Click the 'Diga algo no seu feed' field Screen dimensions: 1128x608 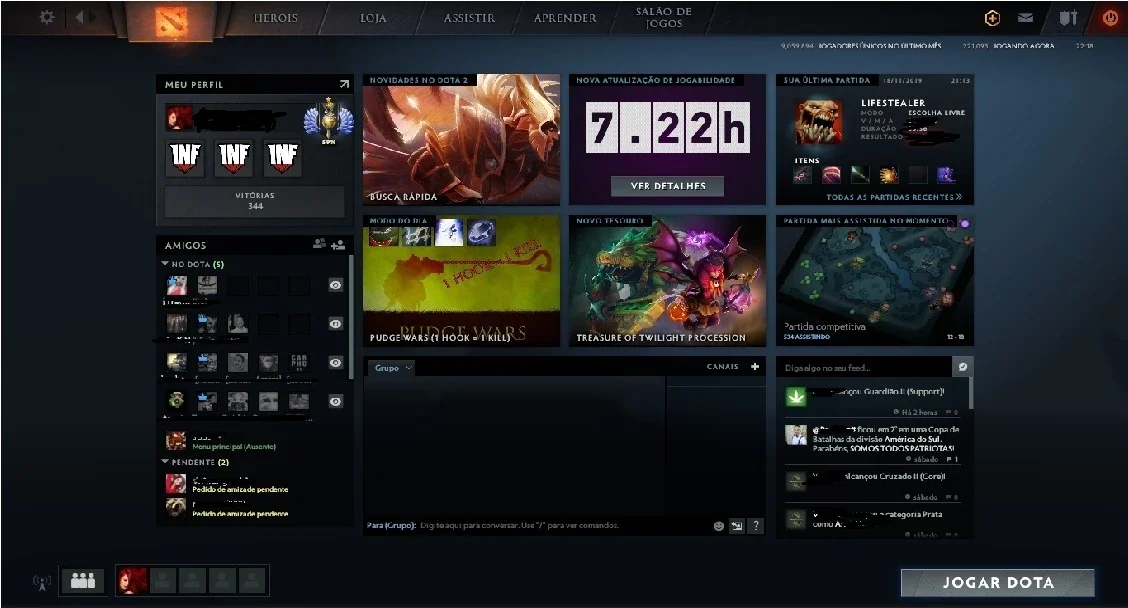point(865,367)
